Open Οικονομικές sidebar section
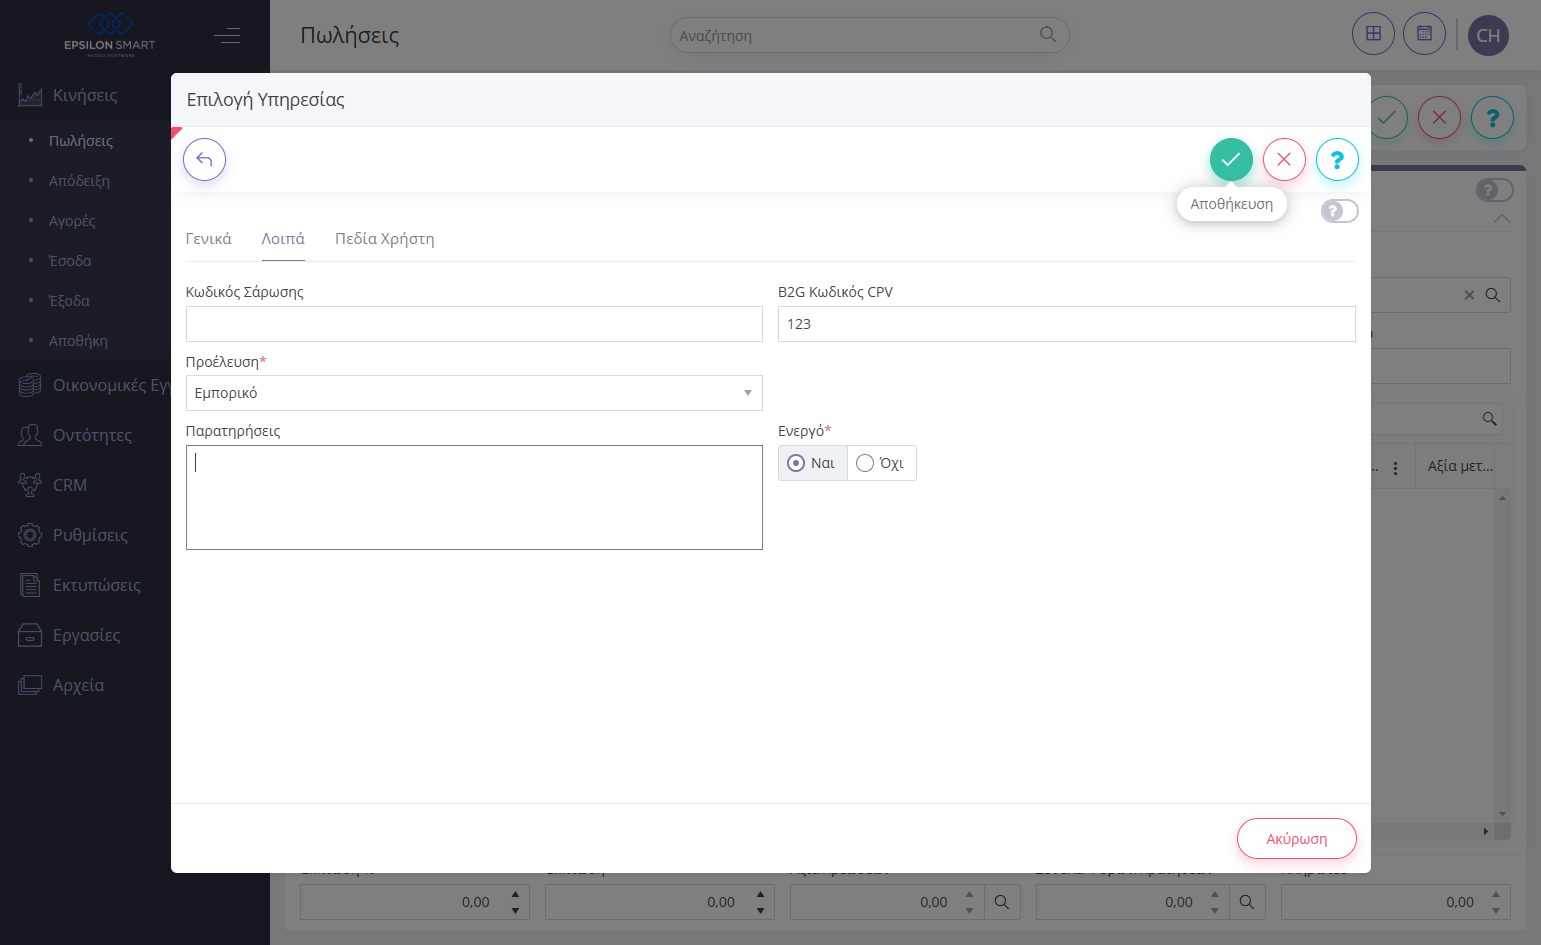This screenshot has width=1541, height=945. pos(96,385)
